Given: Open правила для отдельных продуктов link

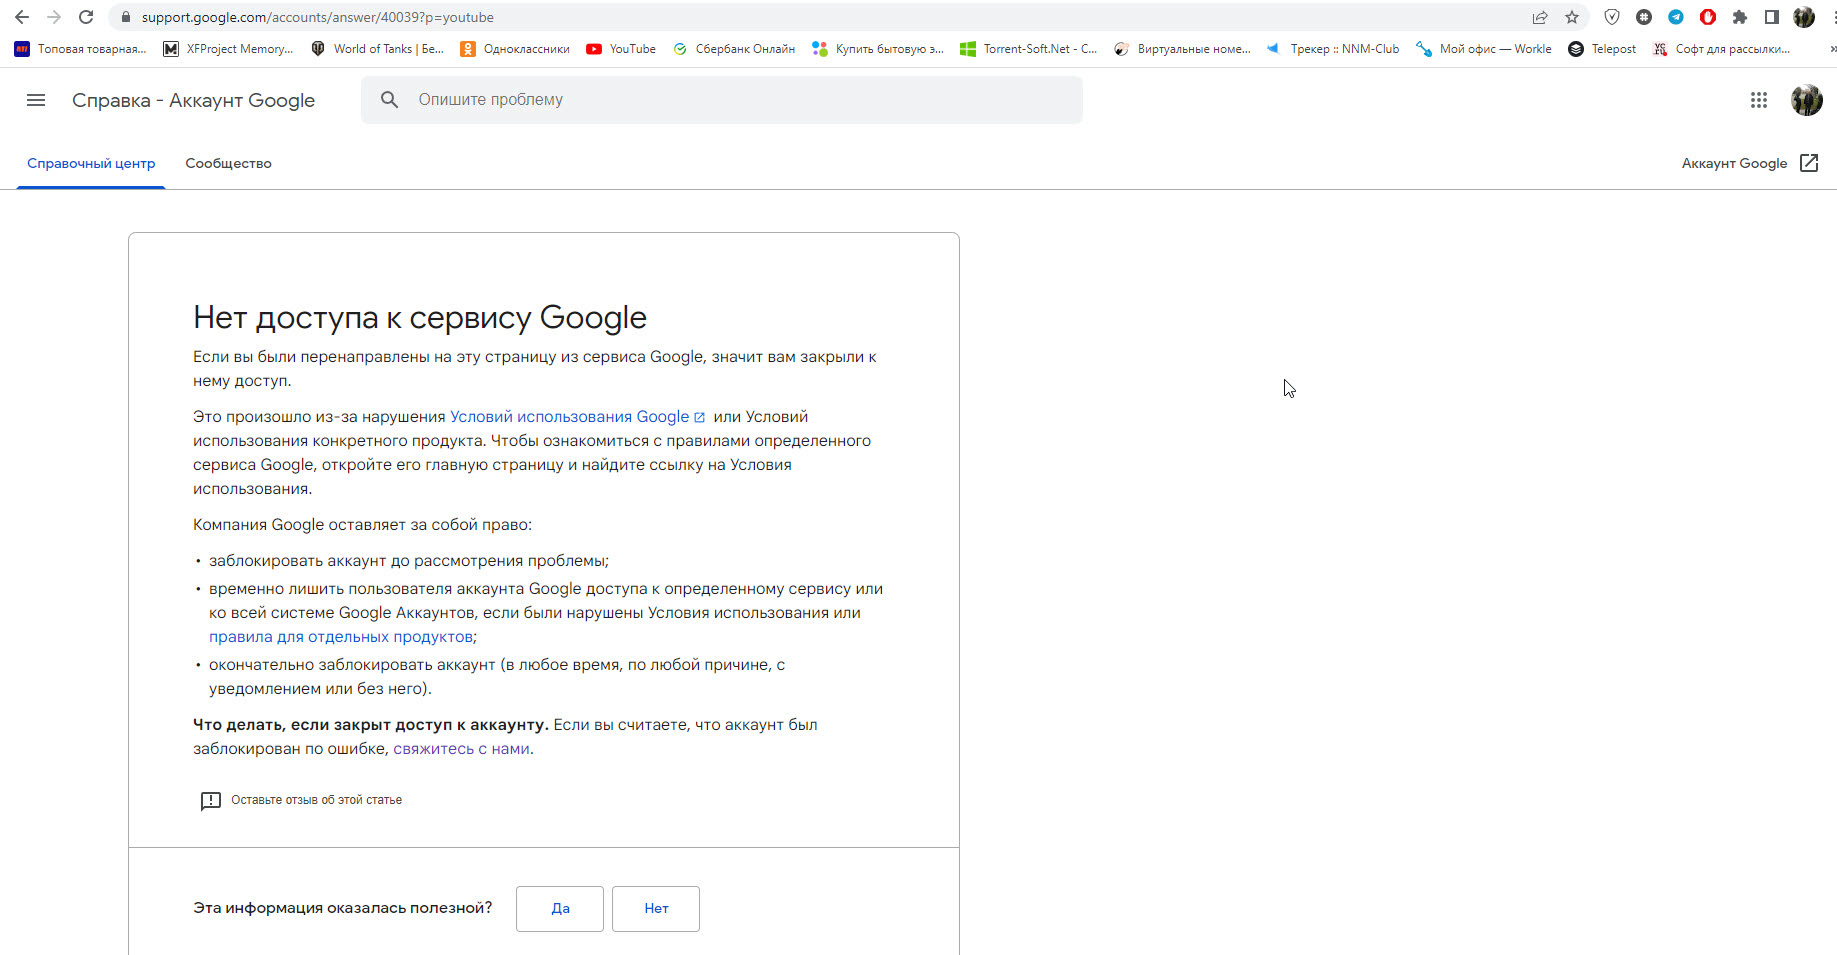Looking at the screenshot, I should [x=341, y=637].
